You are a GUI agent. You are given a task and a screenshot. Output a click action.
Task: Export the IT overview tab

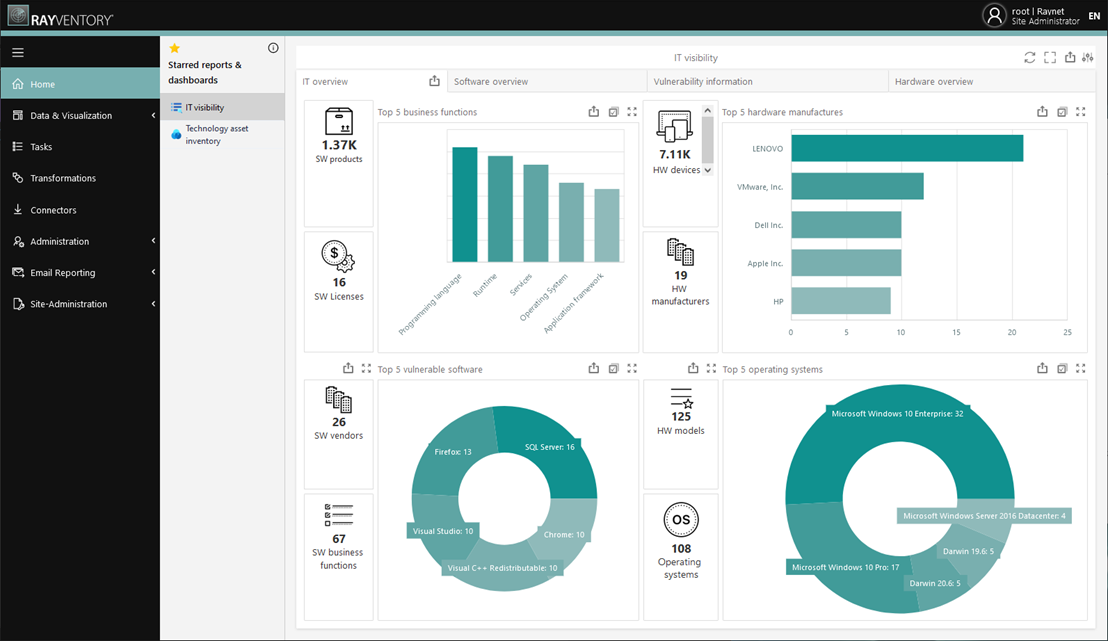435,81
